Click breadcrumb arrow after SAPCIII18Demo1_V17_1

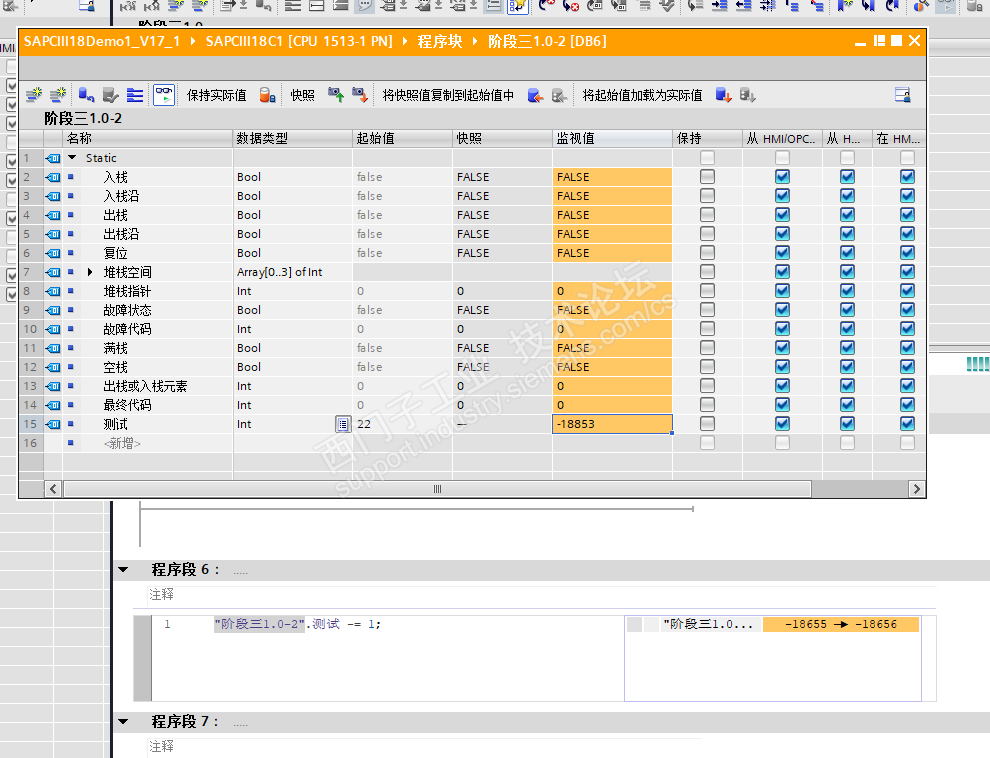[193, 42]
